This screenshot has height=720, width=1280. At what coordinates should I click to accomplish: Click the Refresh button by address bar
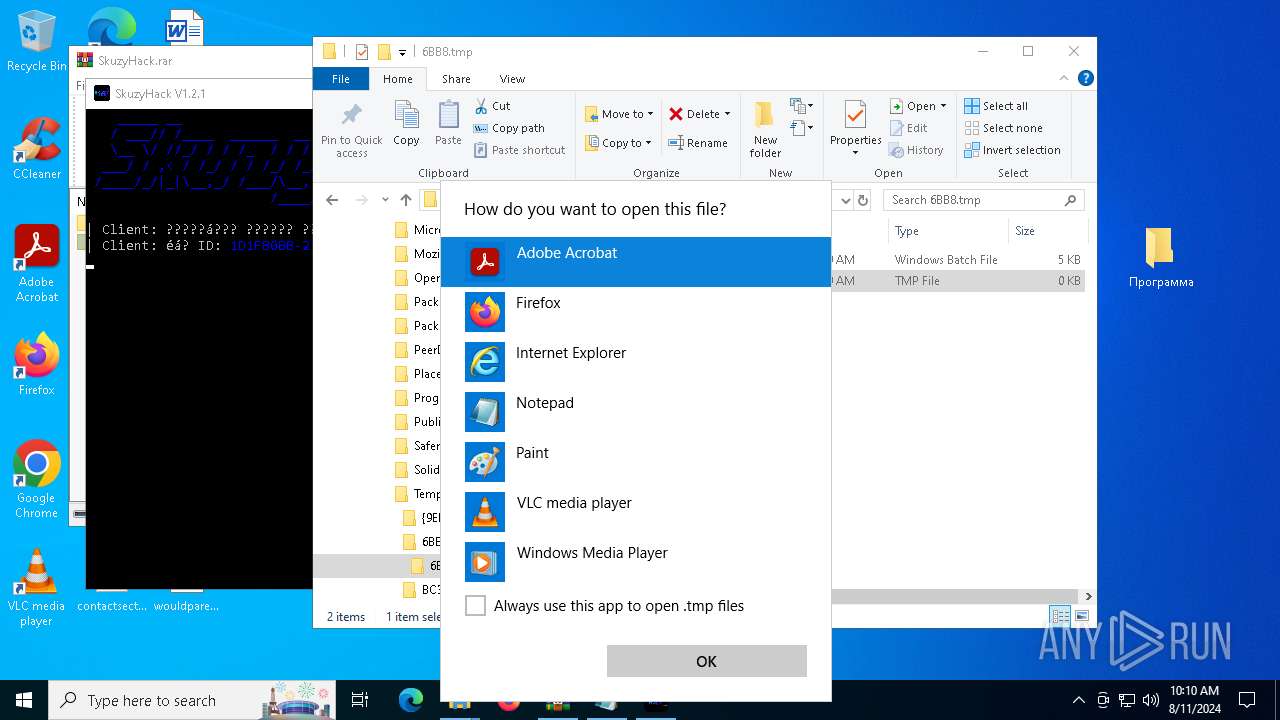[x=863, y=200]
